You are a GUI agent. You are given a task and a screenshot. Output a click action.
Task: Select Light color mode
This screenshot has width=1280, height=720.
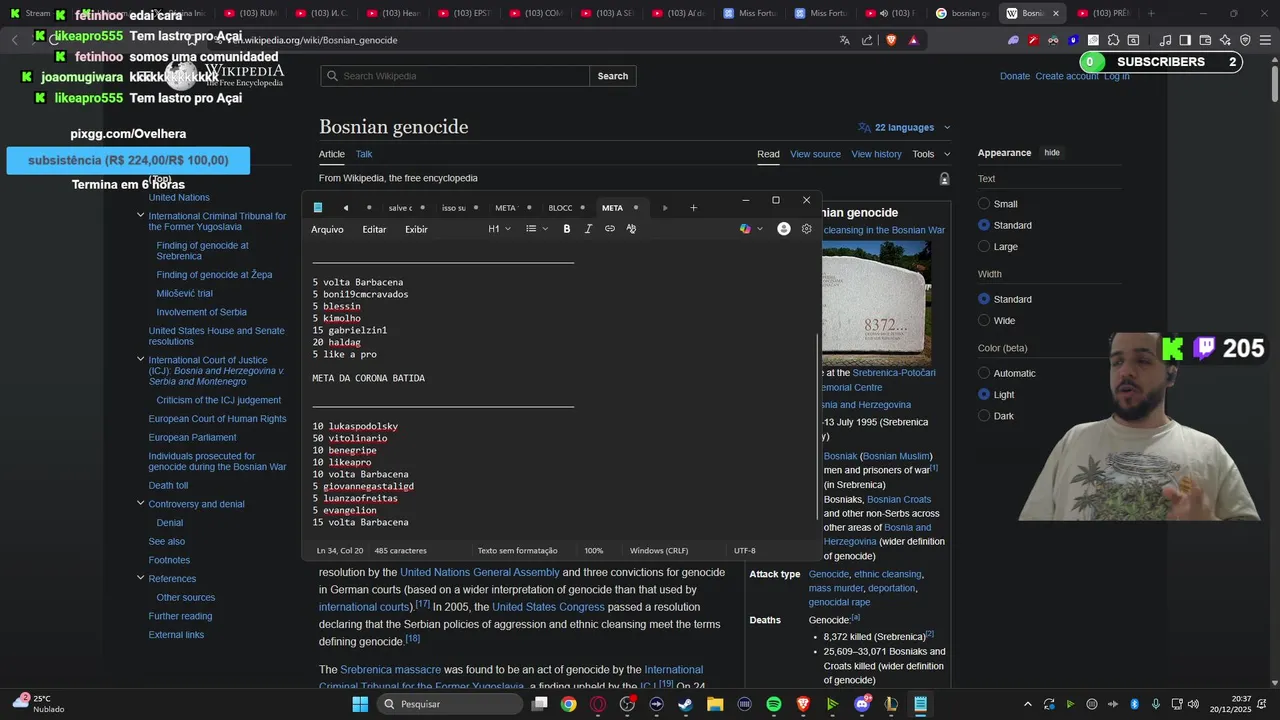coord(984,394)
